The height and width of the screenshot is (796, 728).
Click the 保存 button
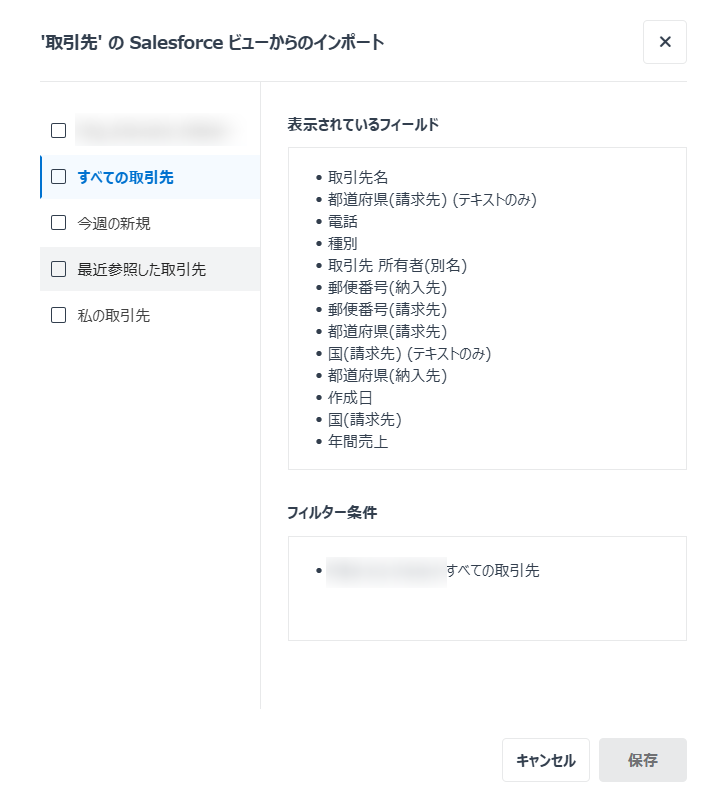tap(643, 760)
